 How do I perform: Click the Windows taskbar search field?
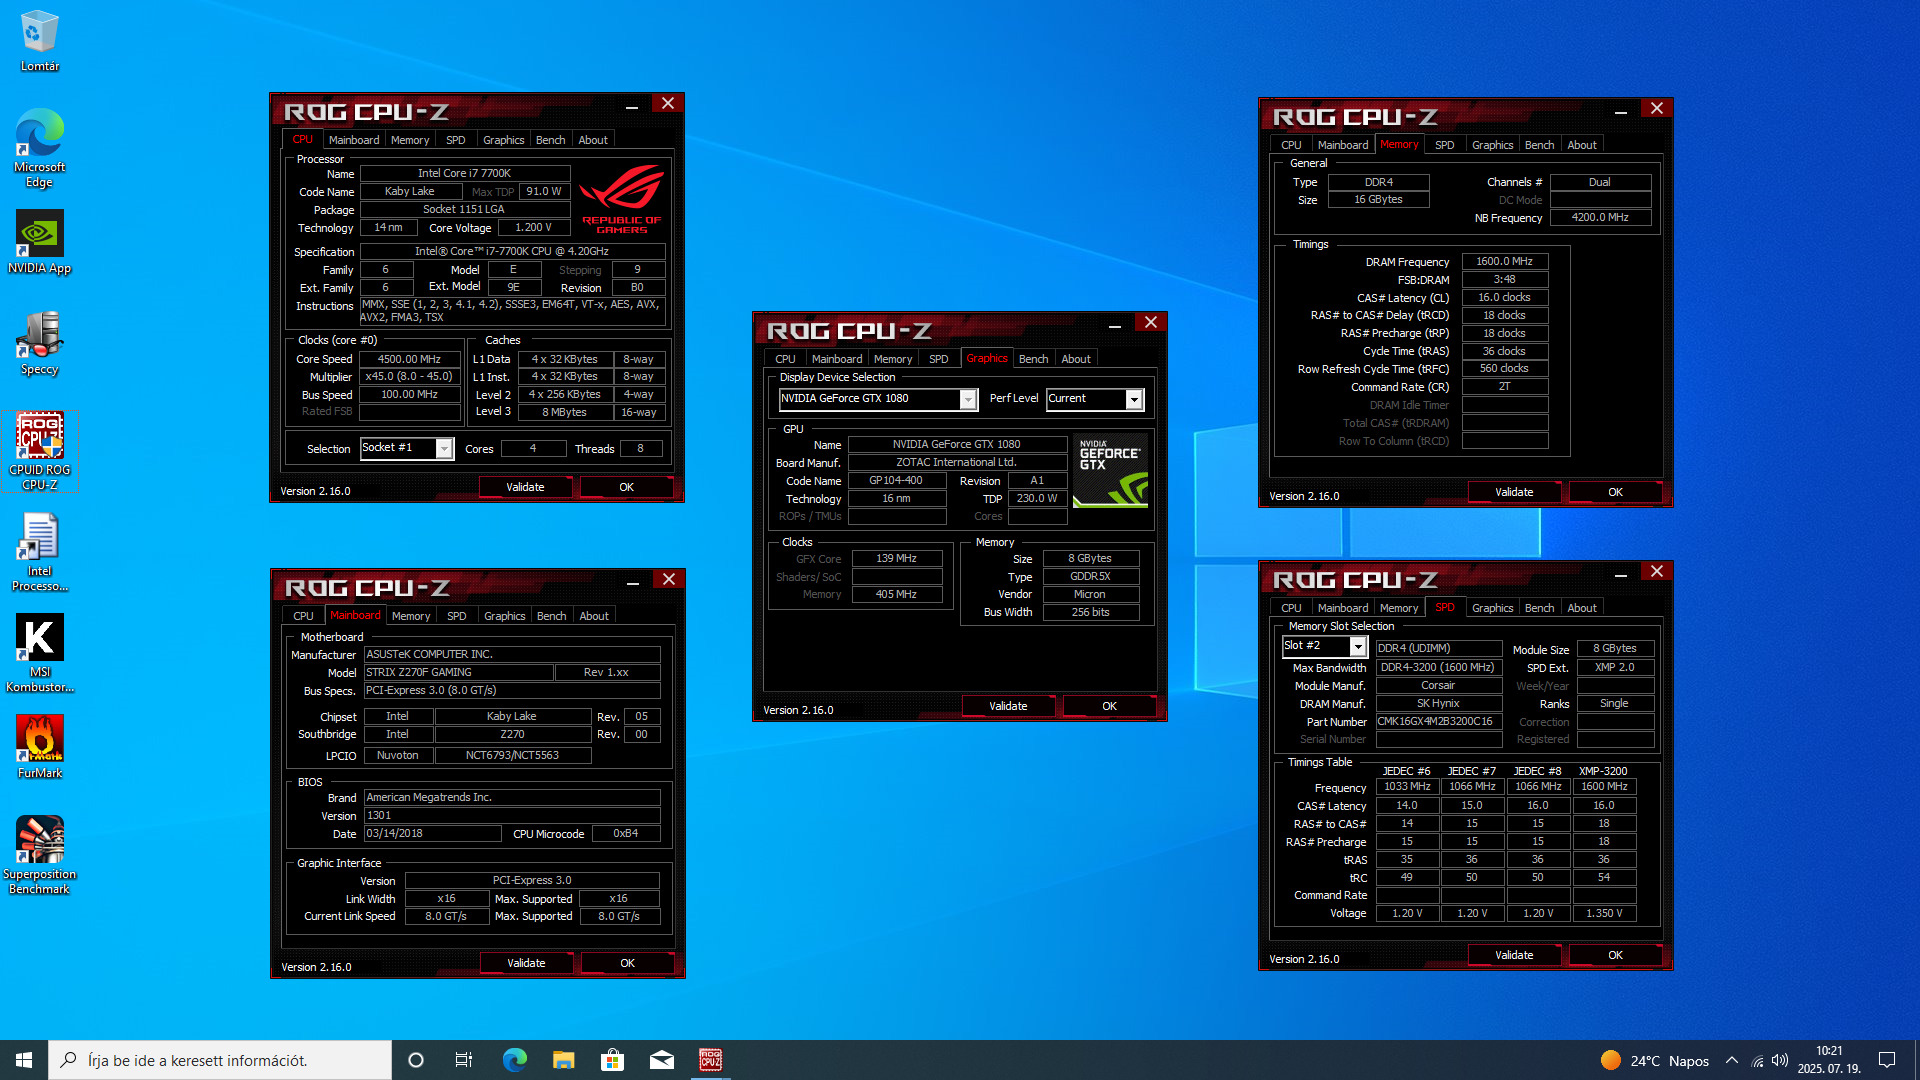tap(220, 1060)
